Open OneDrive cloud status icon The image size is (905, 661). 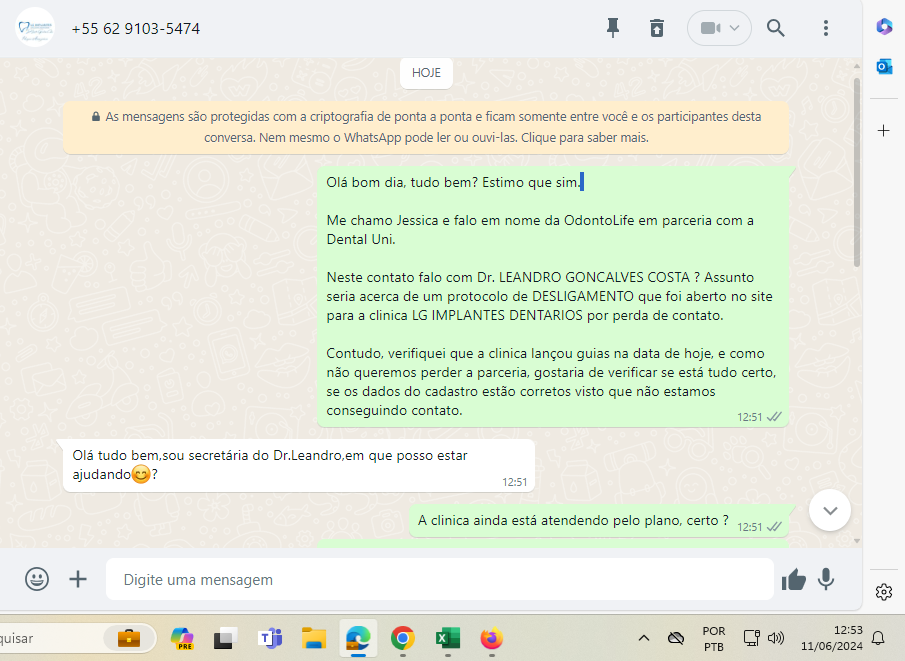pos(676,638)
